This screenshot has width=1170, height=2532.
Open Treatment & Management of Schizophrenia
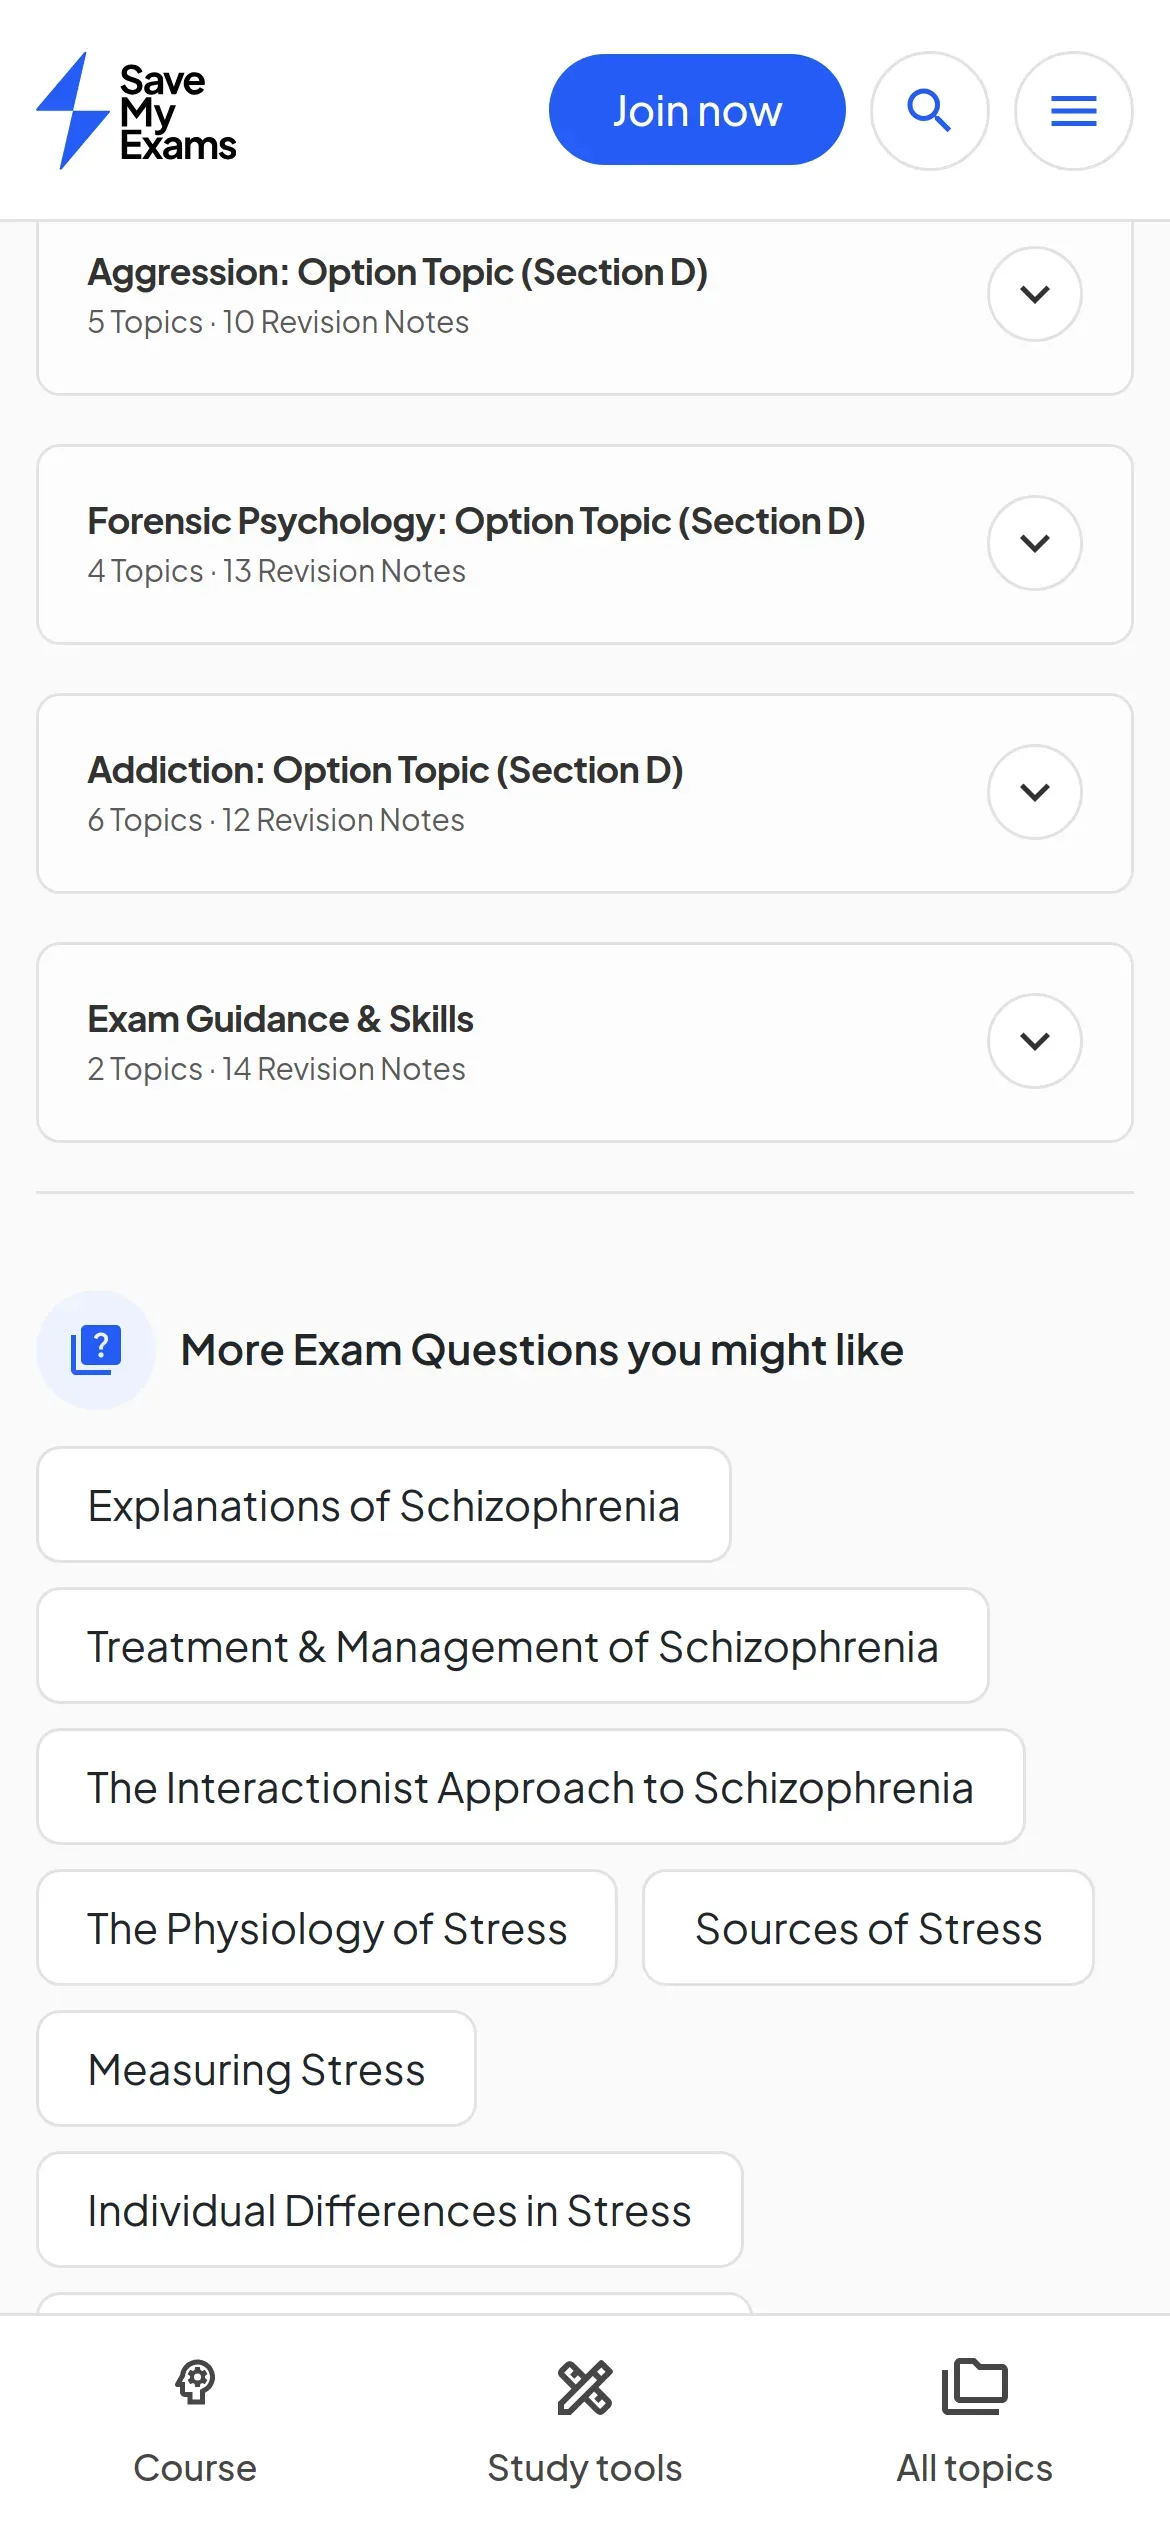pos(512,1646)
